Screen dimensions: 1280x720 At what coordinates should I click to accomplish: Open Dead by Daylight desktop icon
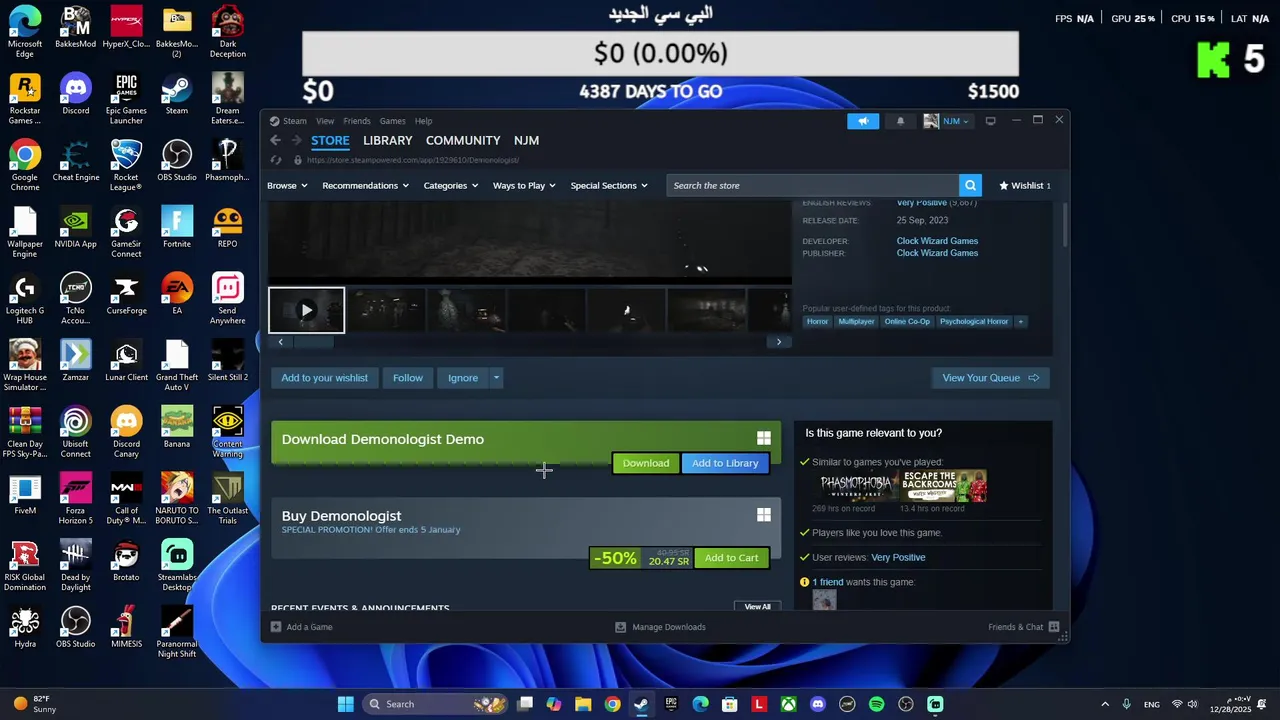point(75,566)
